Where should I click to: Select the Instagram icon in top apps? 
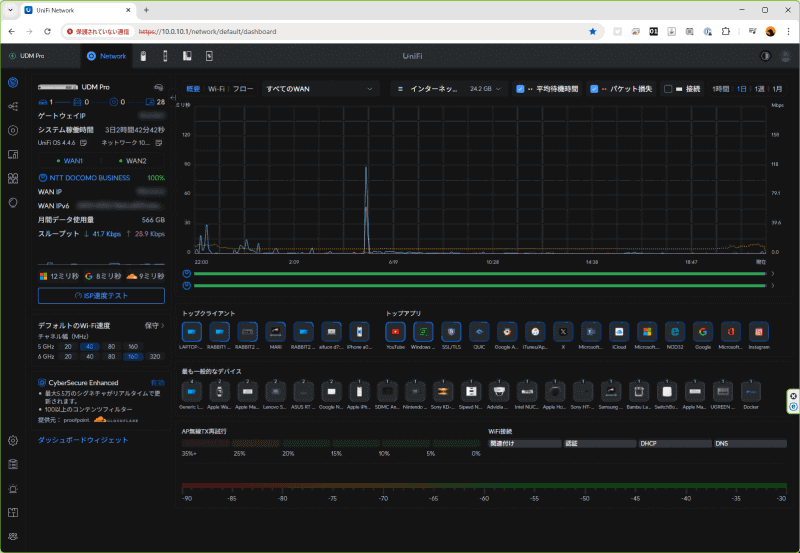759,332
